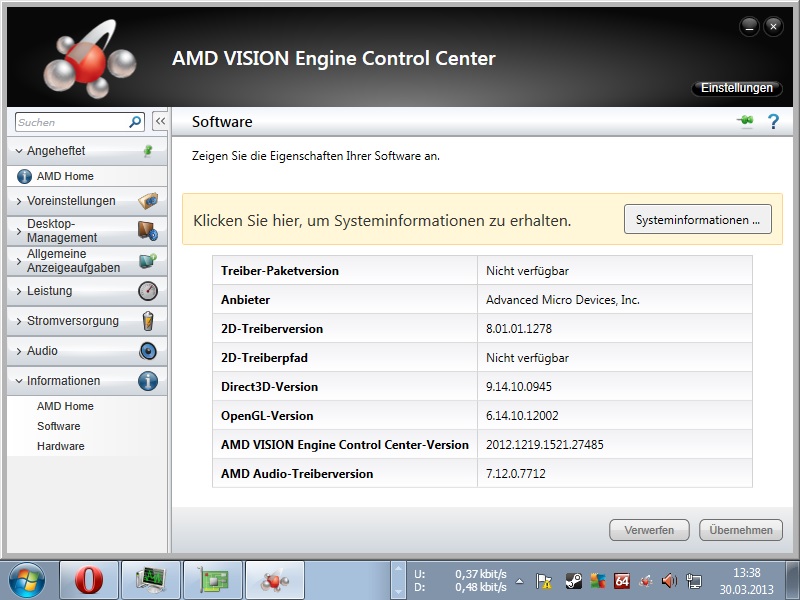Select Hardware under Informationen

[61, 446]
